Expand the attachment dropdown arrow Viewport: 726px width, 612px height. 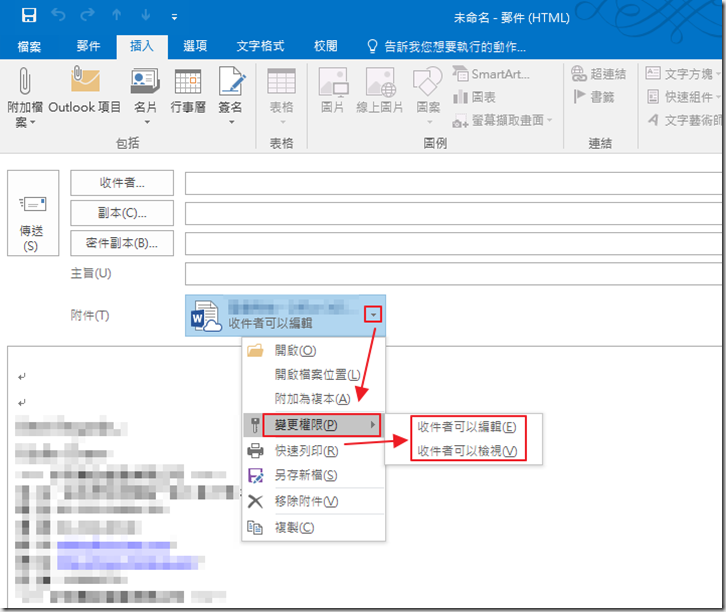[x=373, y=314]
